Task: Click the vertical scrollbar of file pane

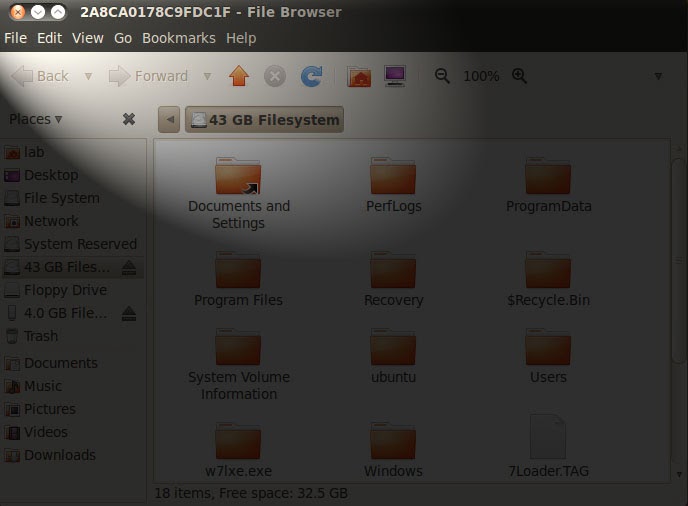Action: (679, 261)
